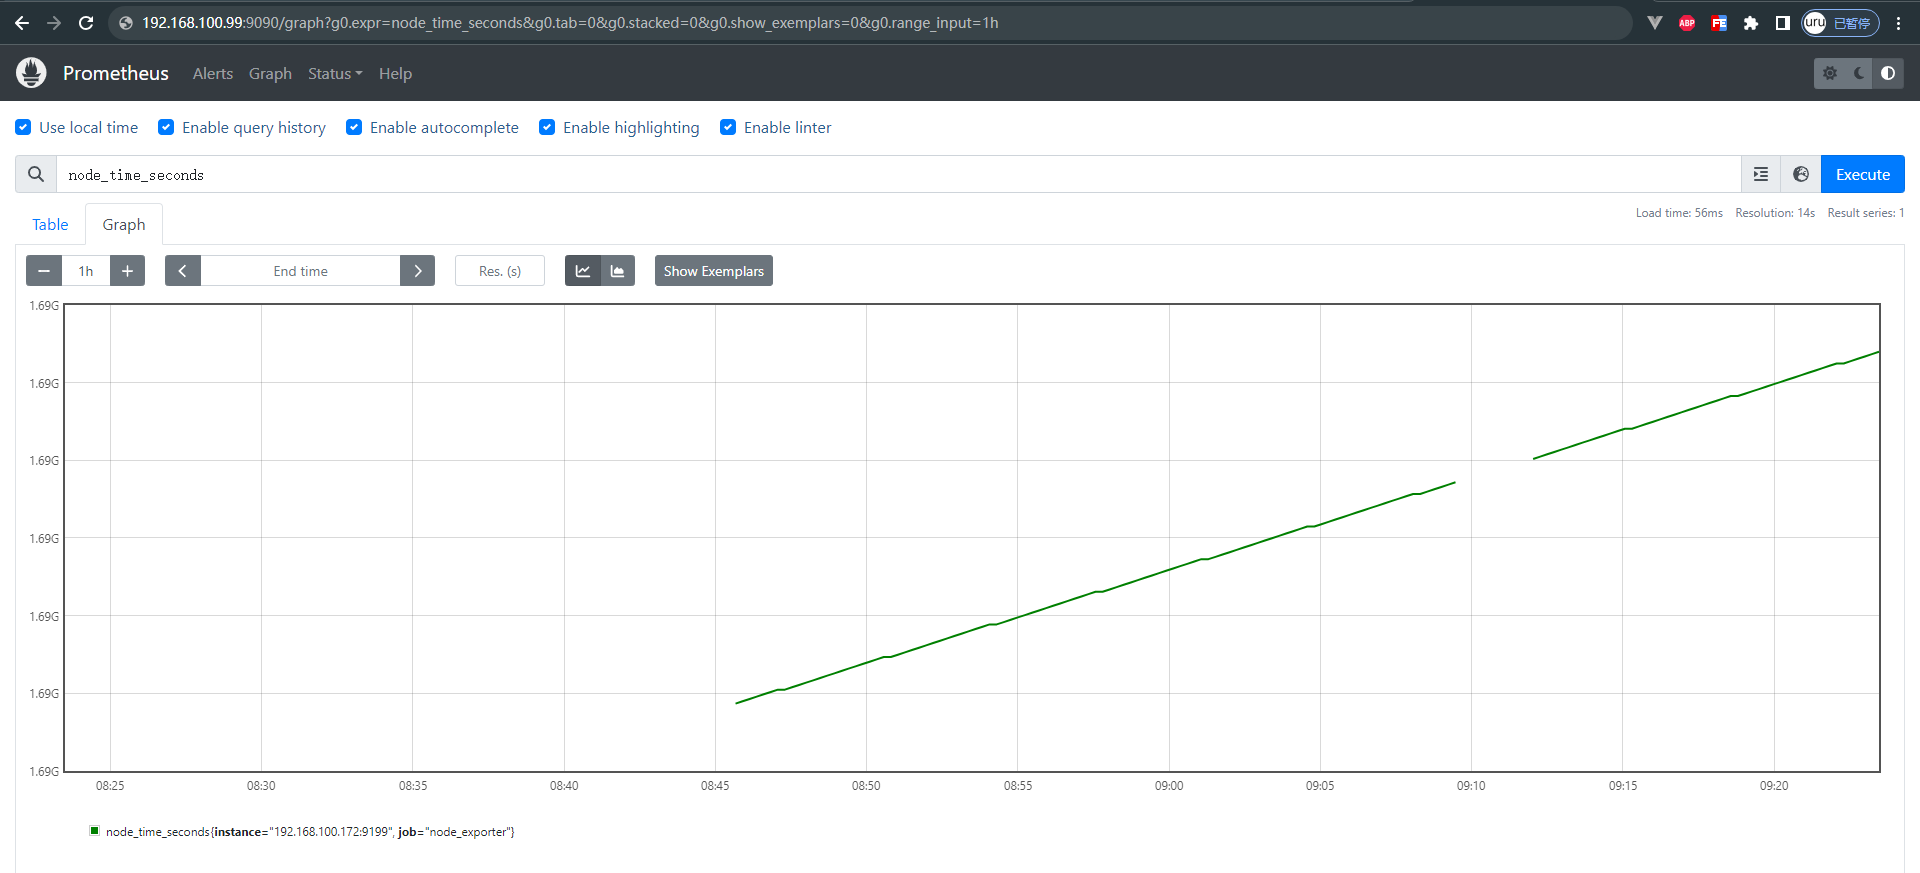Click the Execute button
This screenshot has height=873, width=1920.
click(x=1862, y=174)
